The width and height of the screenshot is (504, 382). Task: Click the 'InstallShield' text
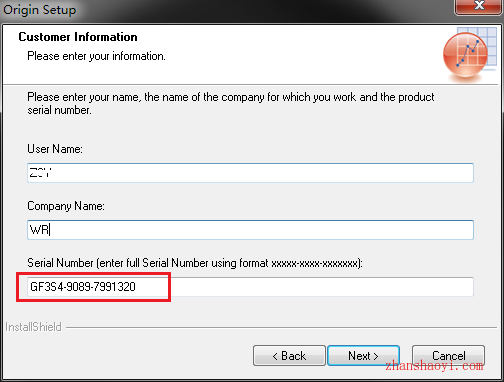coord(33,327)
